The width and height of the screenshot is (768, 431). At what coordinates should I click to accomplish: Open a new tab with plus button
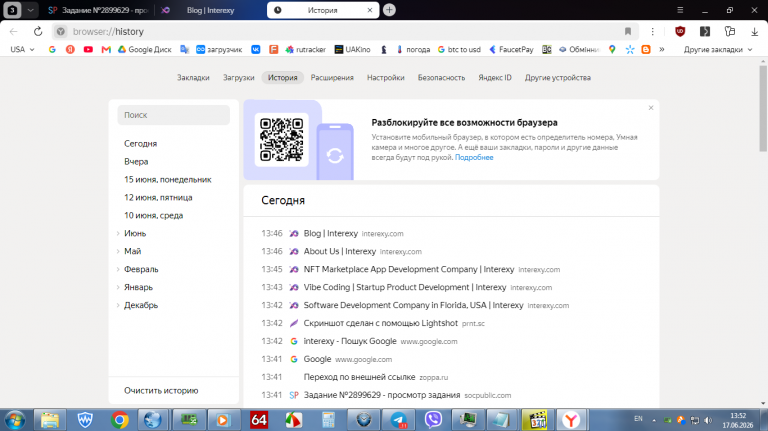(389, 10)
